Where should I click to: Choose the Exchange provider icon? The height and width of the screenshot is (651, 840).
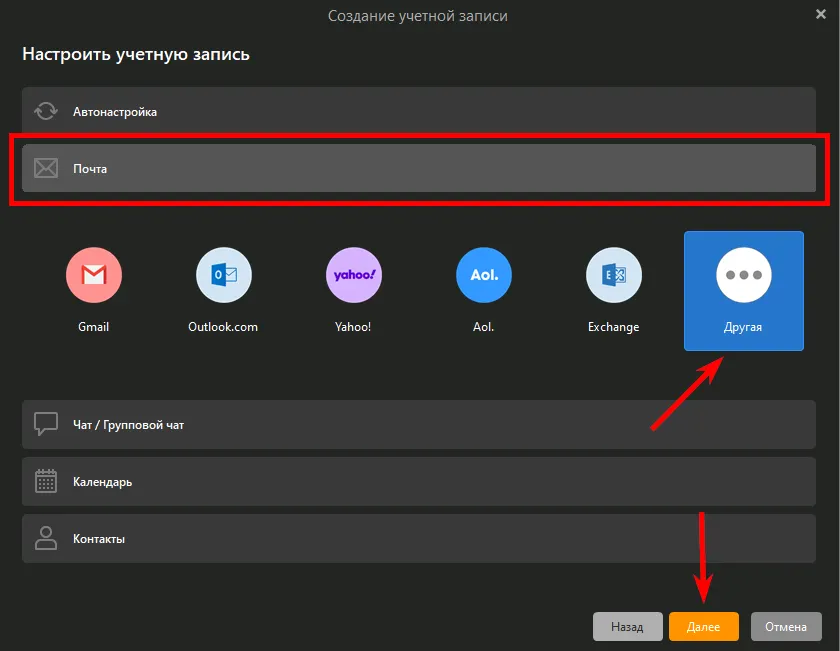(x=613, y=274)
